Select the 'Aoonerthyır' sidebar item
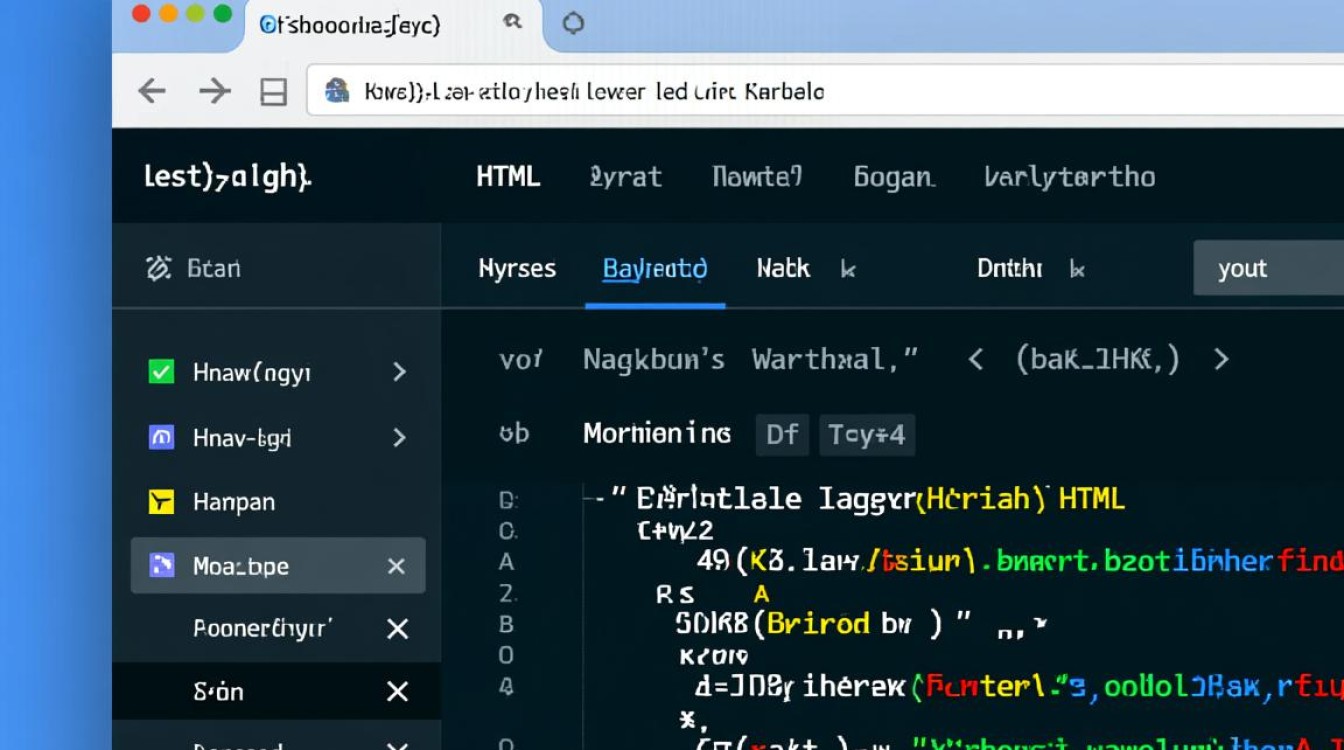 coord(262,628)
